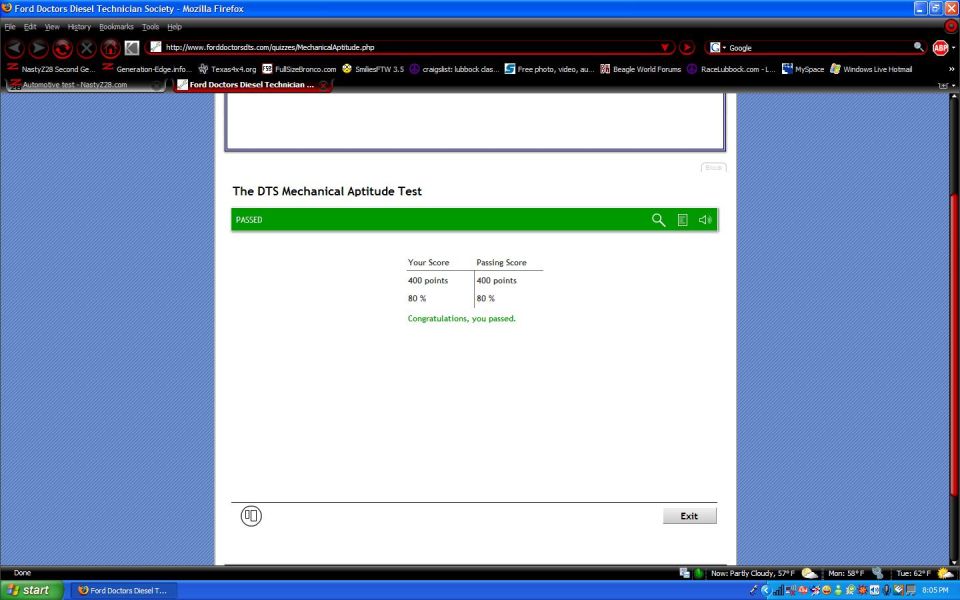960x600 pixels.
Task: Expand the bookmarks toolbar overflow chevron
Action: tap(951, 69)
